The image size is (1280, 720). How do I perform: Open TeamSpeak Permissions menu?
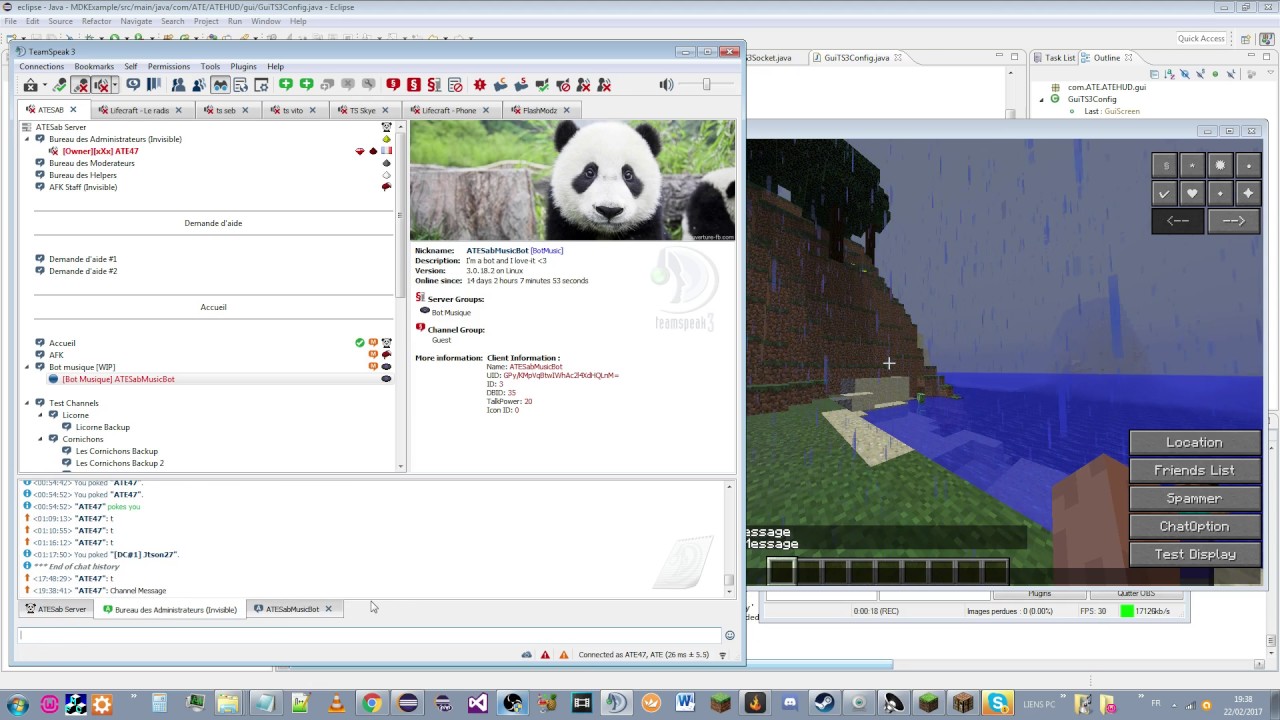click(x=169, y=67)
